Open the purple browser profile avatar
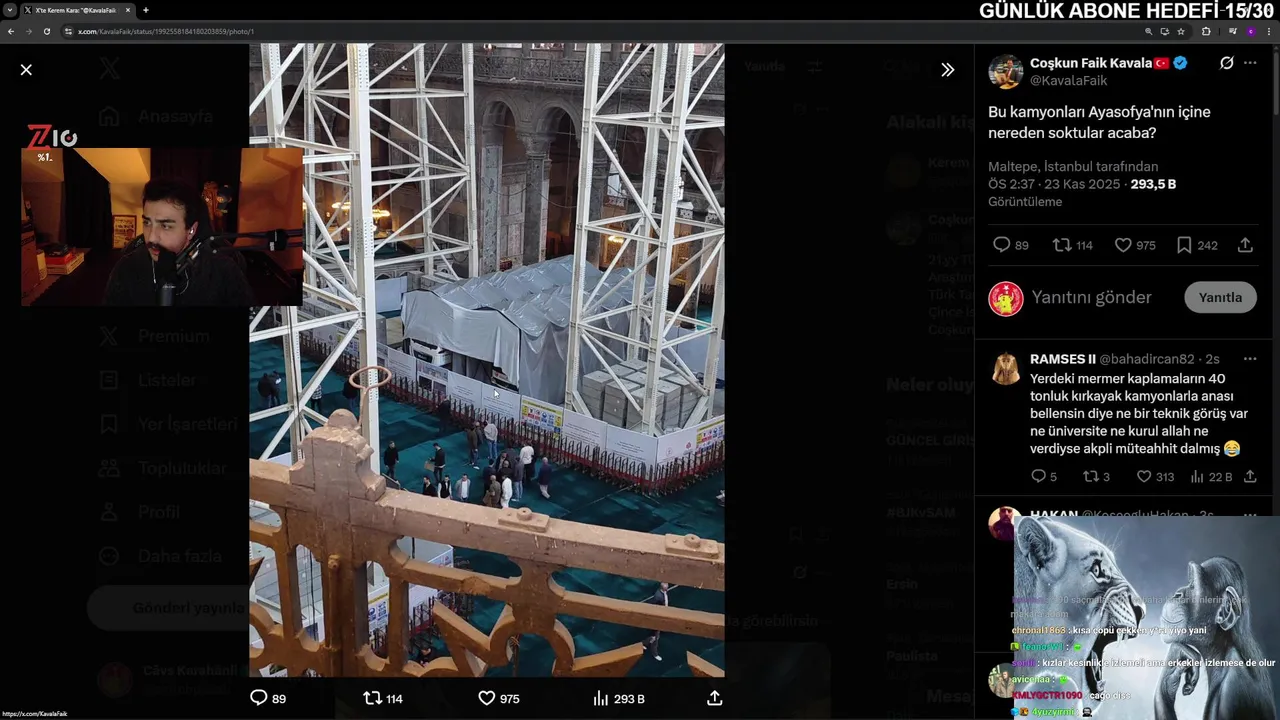Image resolution: width=1280 pixels, height=720 pixels. click(x=1250, y=31)
